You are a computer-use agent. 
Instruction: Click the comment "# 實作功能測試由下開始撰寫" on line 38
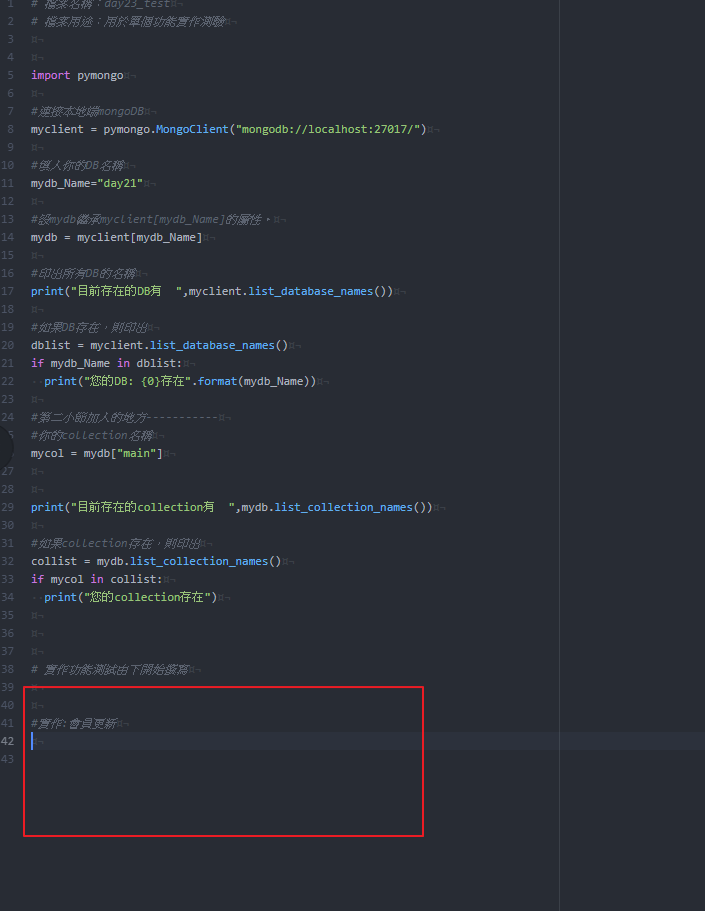[110, 670]
